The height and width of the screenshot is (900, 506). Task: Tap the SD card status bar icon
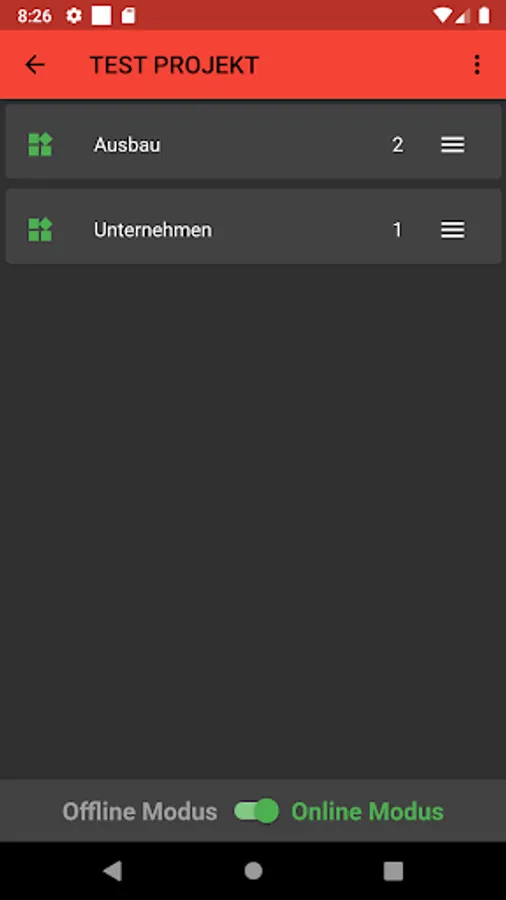(x=128, y=15)
